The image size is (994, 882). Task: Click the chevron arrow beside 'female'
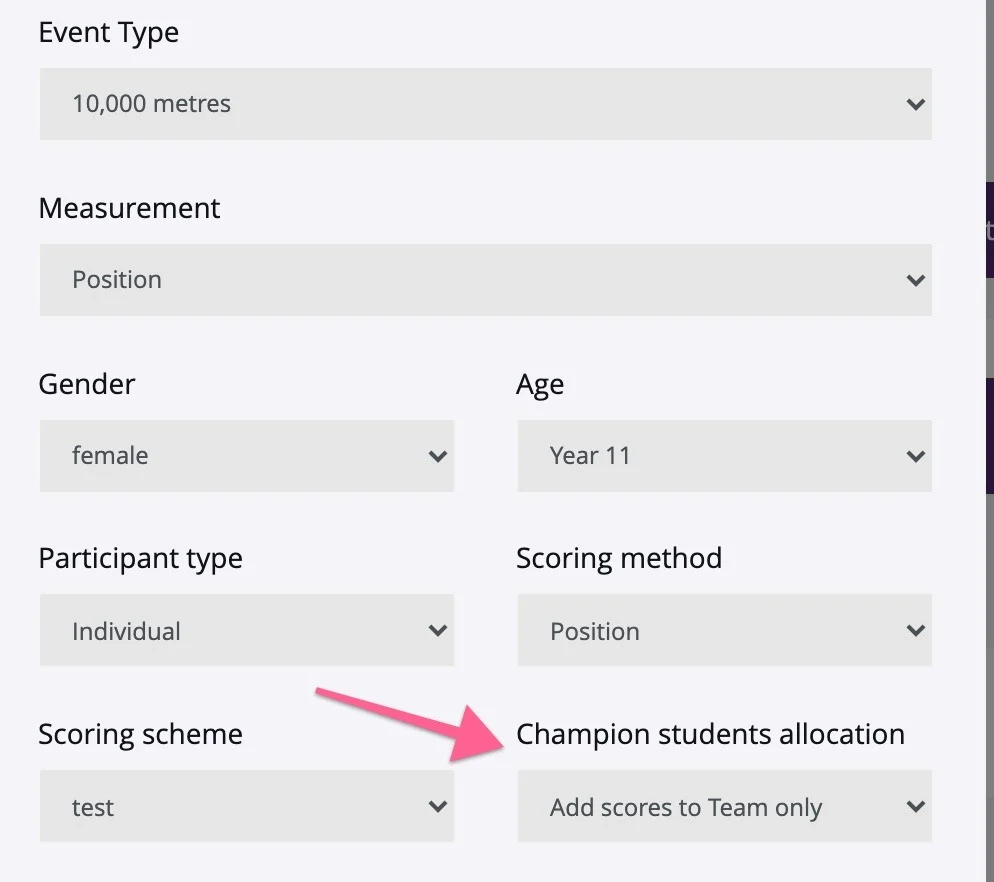click(x=437, y=456)
